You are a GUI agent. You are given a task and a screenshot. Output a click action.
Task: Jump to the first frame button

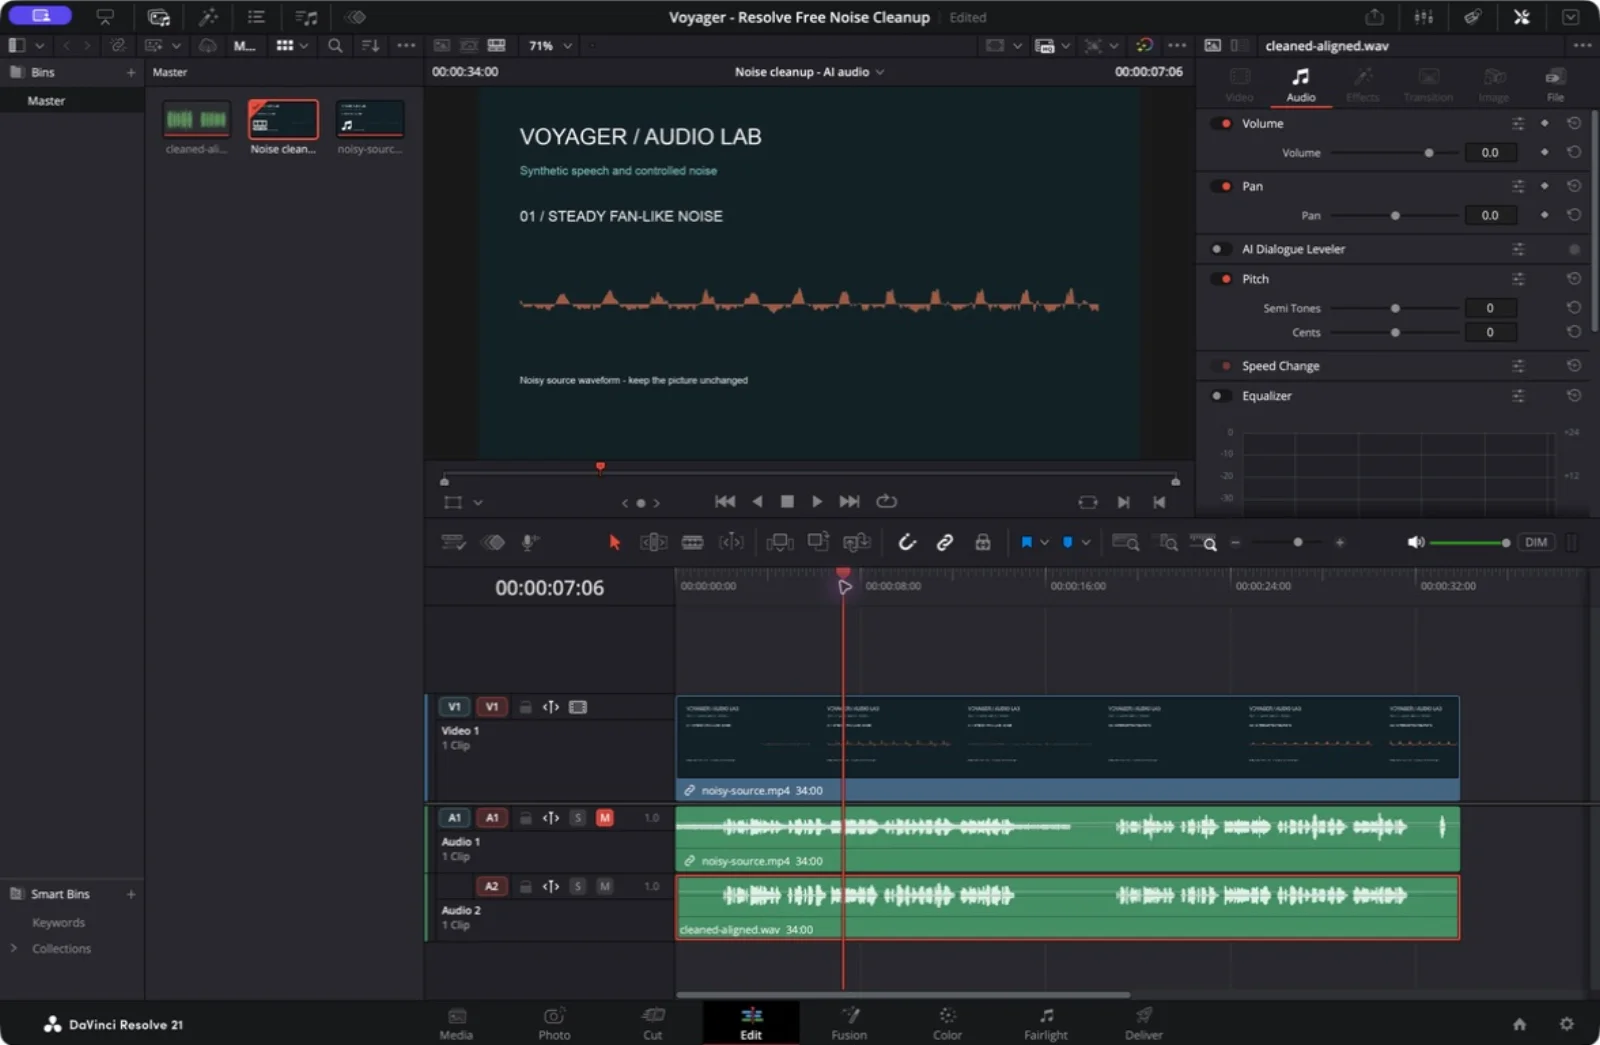point(725,501)
